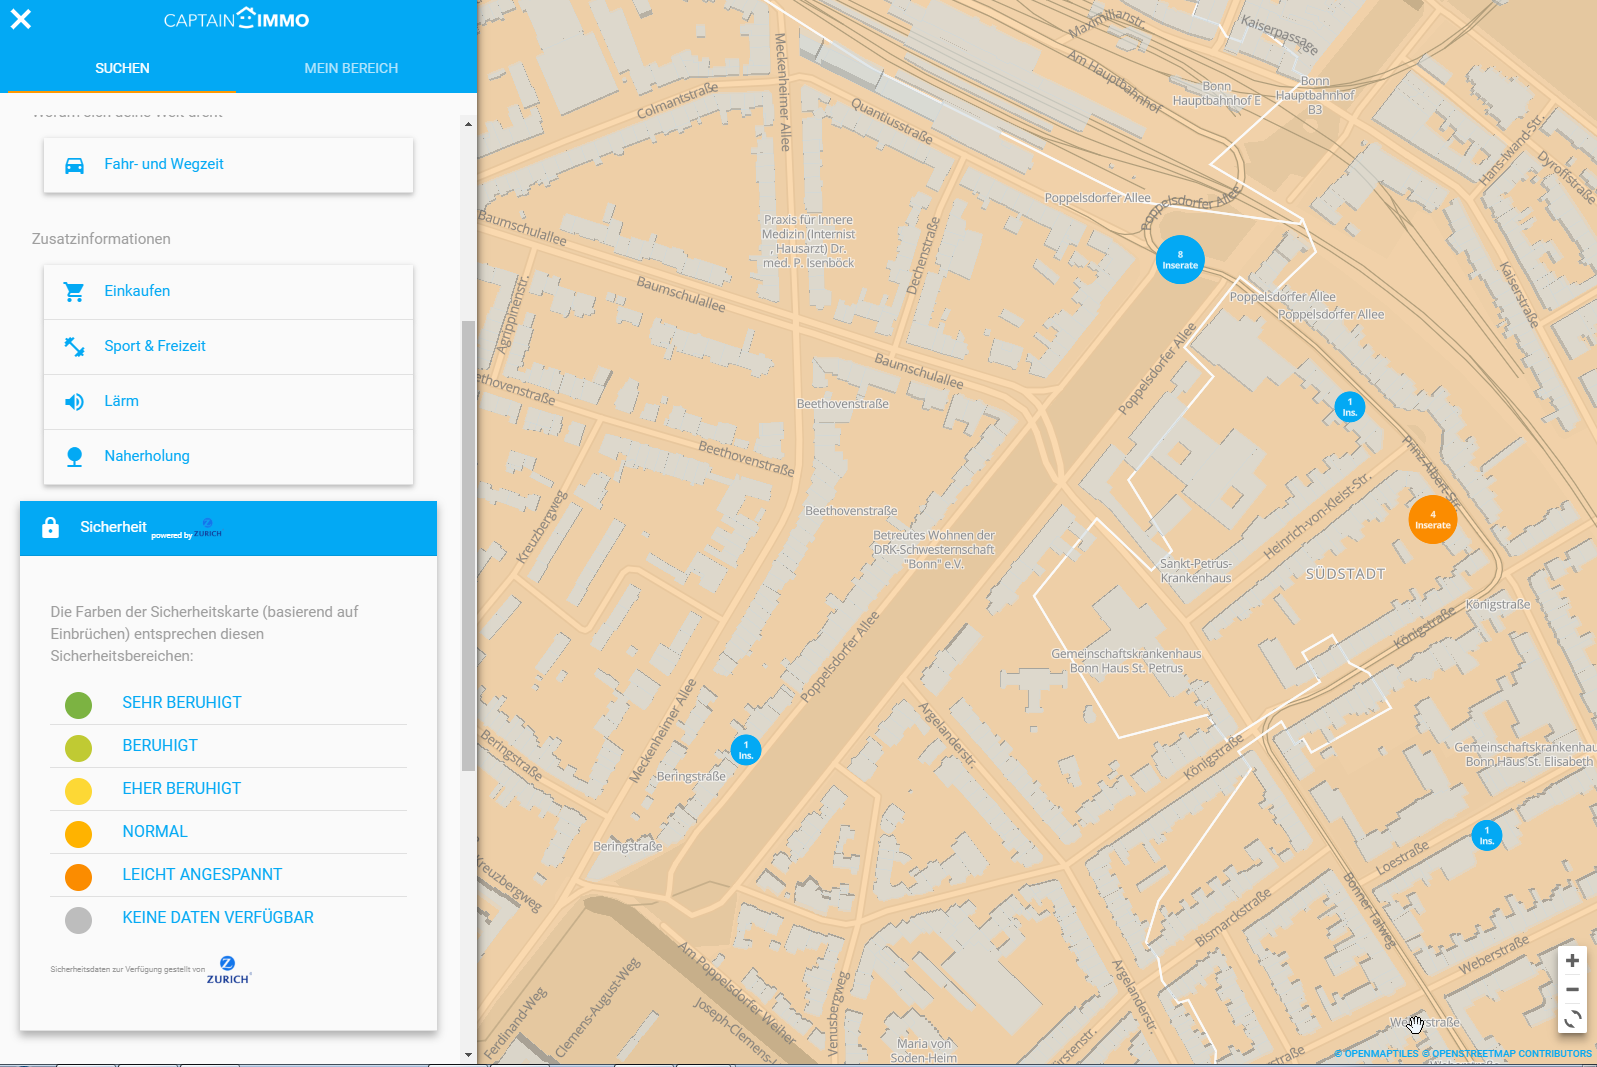1597x1067 pixels.
Task: Click the tree Naherholung icon
Action: [x=74, y=456]
